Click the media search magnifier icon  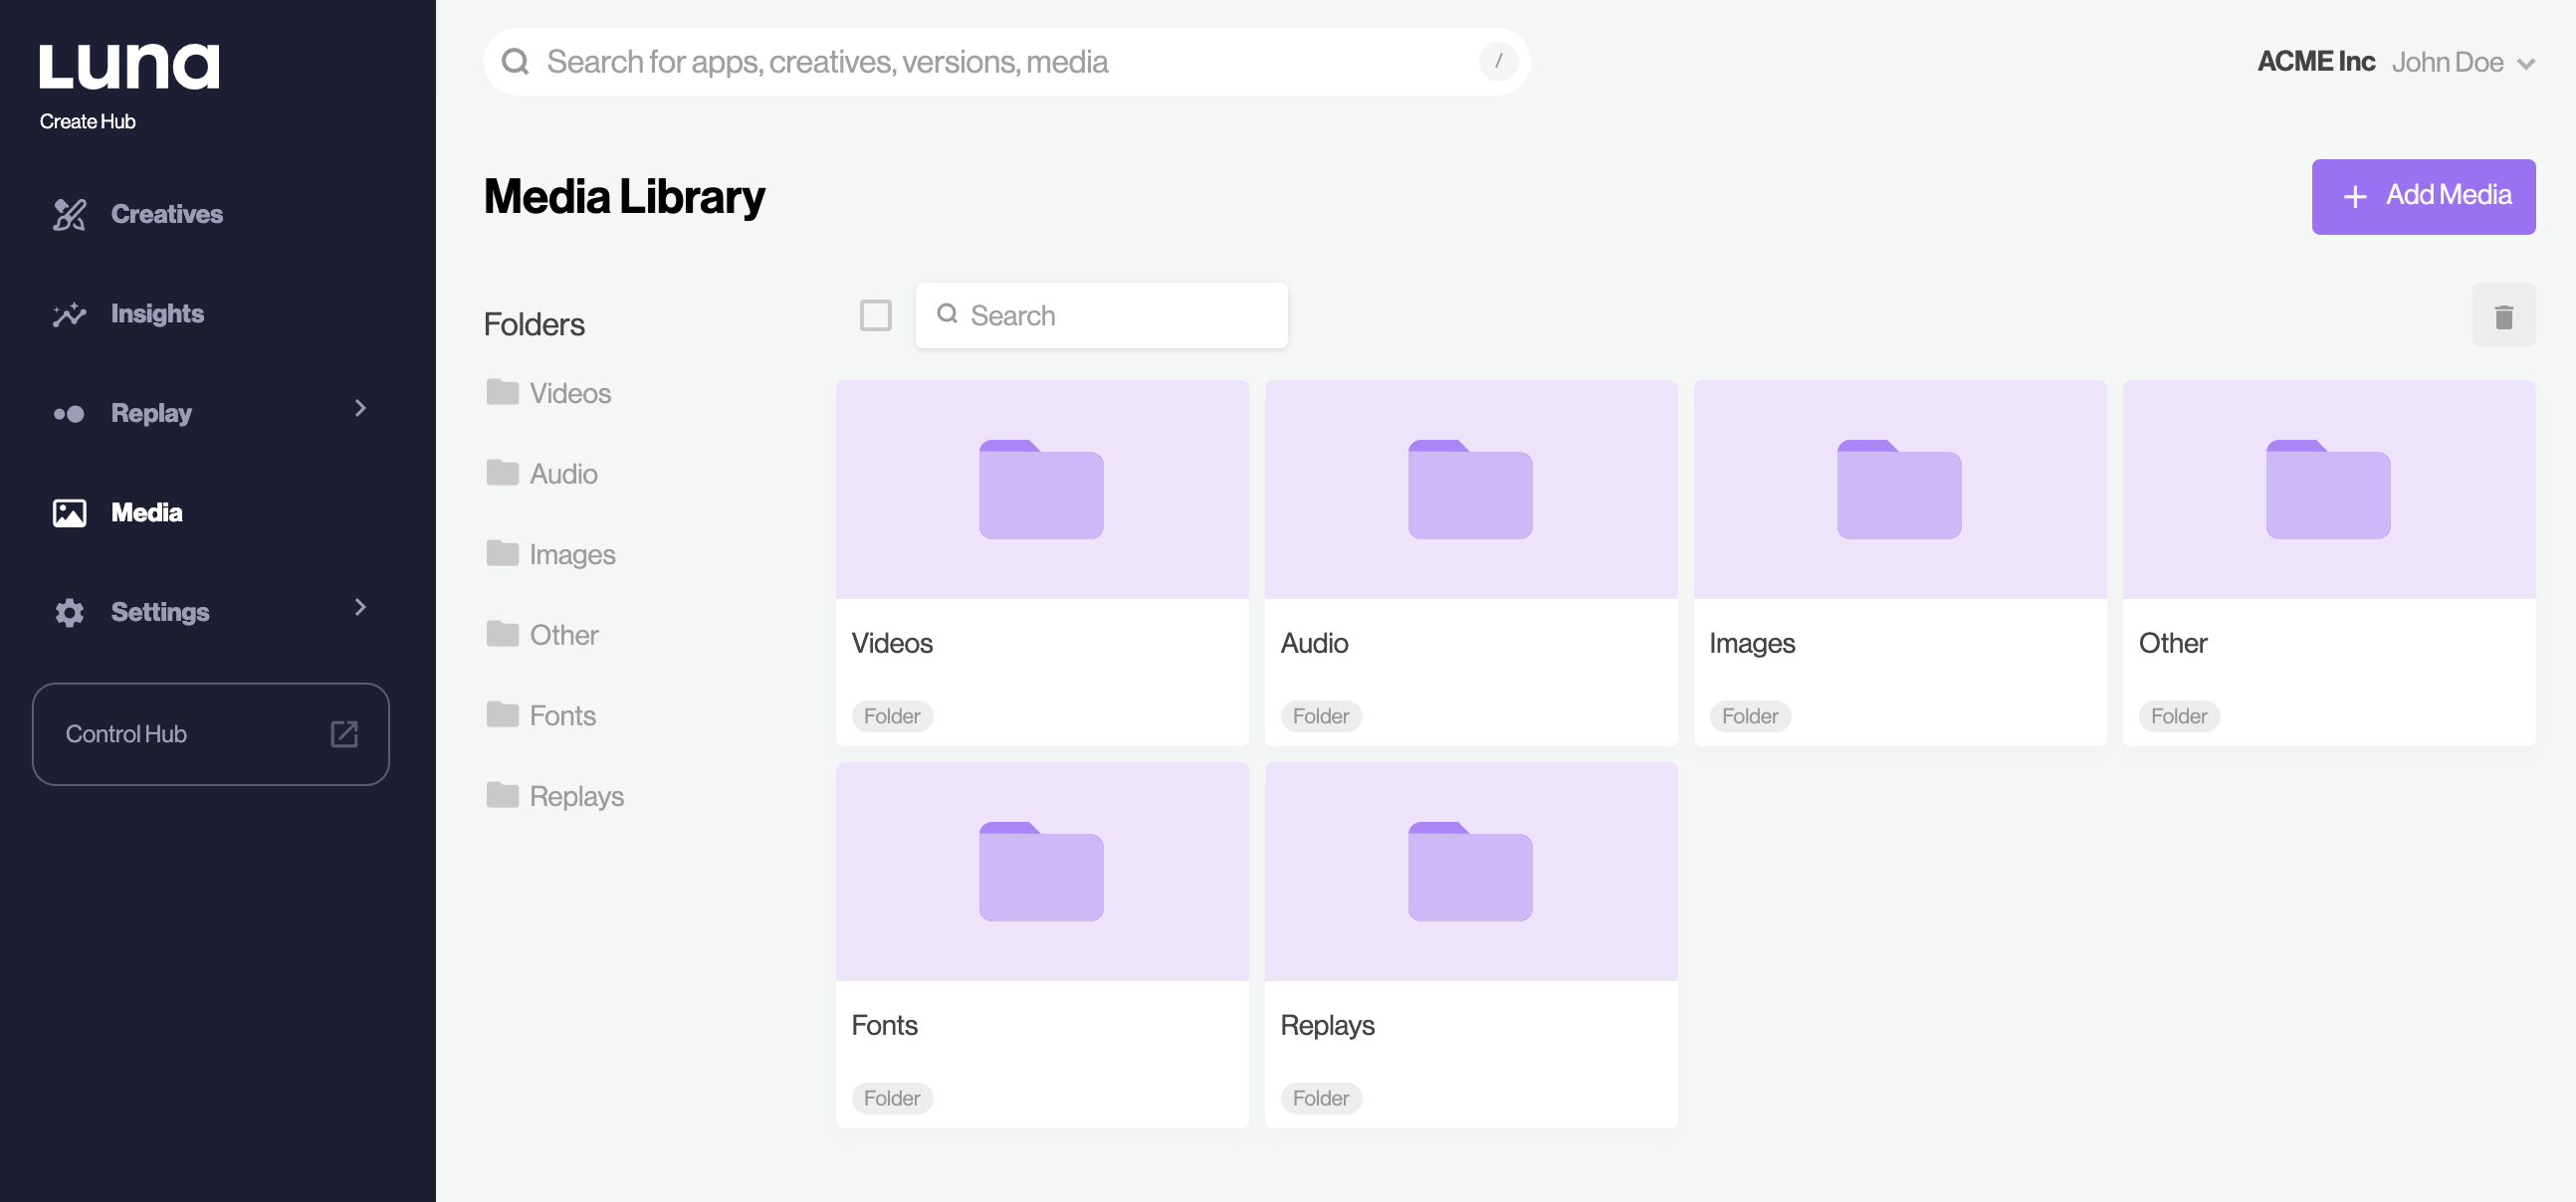coord(947,314)
